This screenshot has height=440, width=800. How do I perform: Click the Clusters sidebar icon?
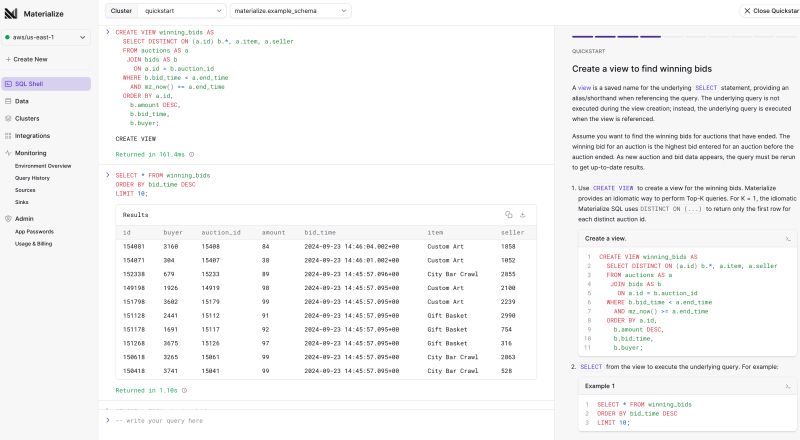8,118
